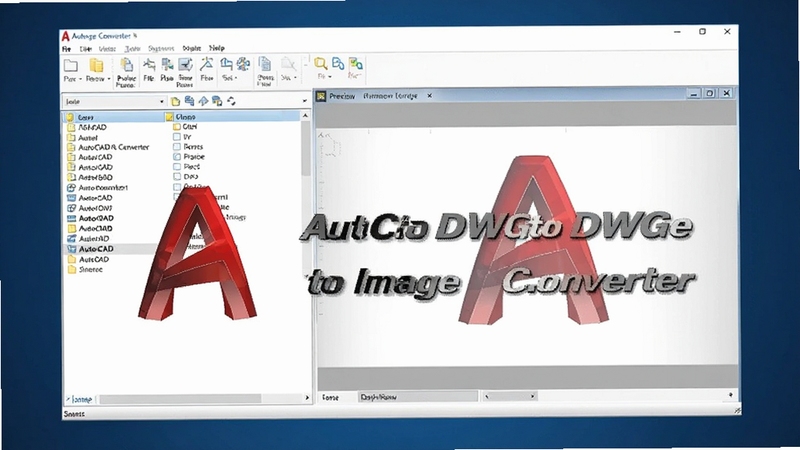Click the blank folder open icon in toolbar
Screen dimensions: 800x450
click(71, 65)
